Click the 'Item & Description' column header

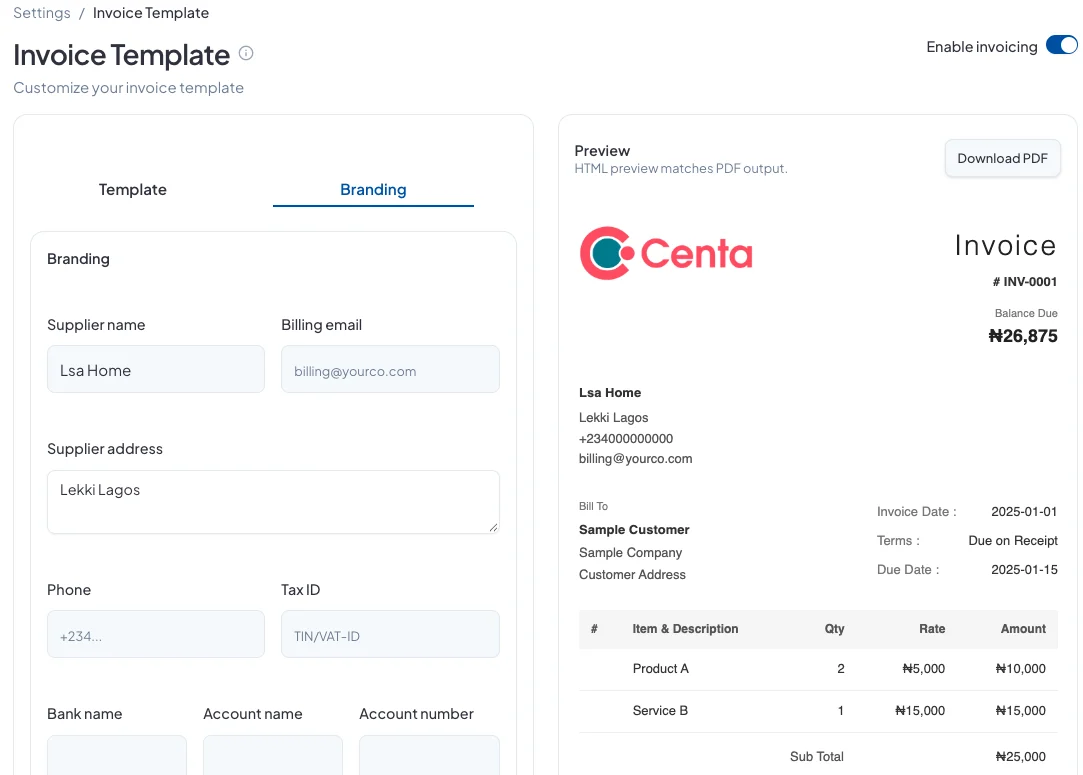coord(685,629)
